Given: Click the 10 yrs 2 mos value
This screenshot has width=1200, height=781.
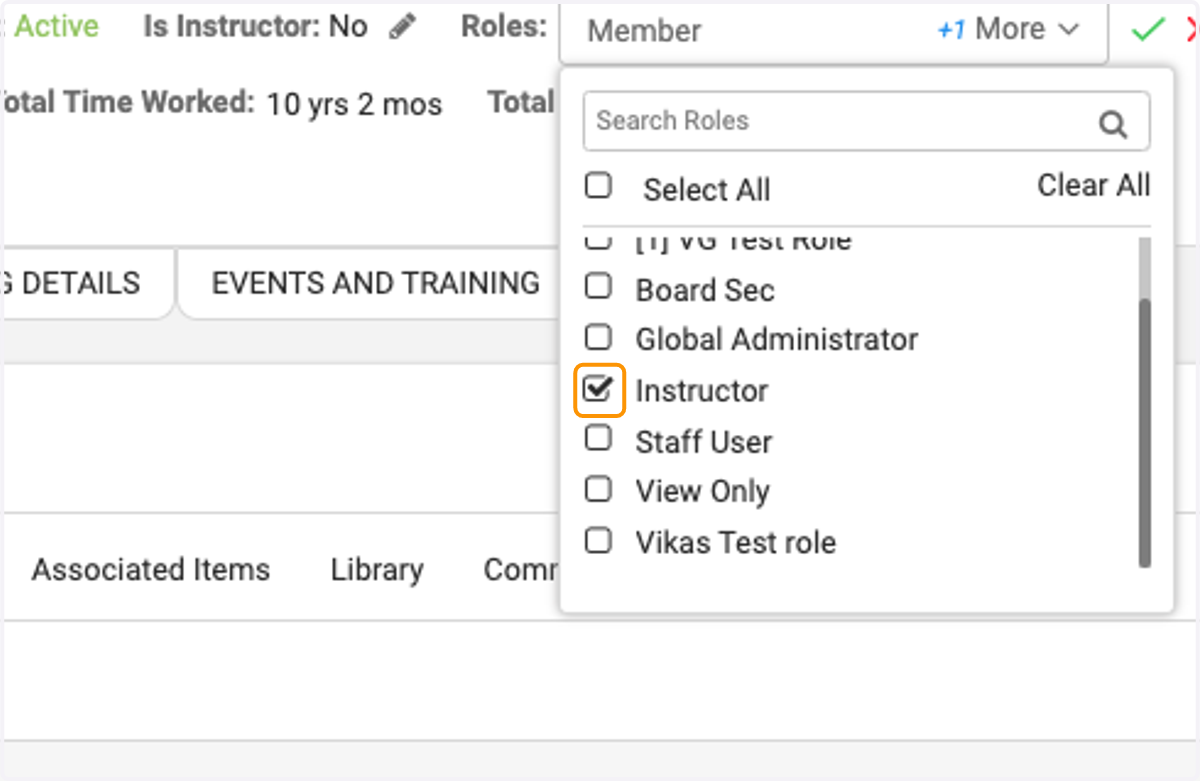Looking at the screenshot, I should click(354, 104).
